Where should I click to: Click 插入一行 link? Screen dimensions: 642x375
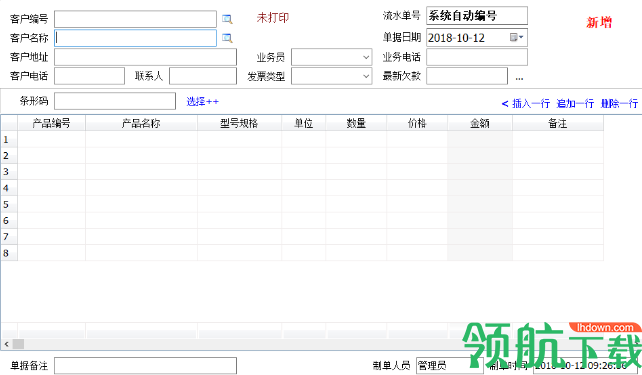pos(531,104)
